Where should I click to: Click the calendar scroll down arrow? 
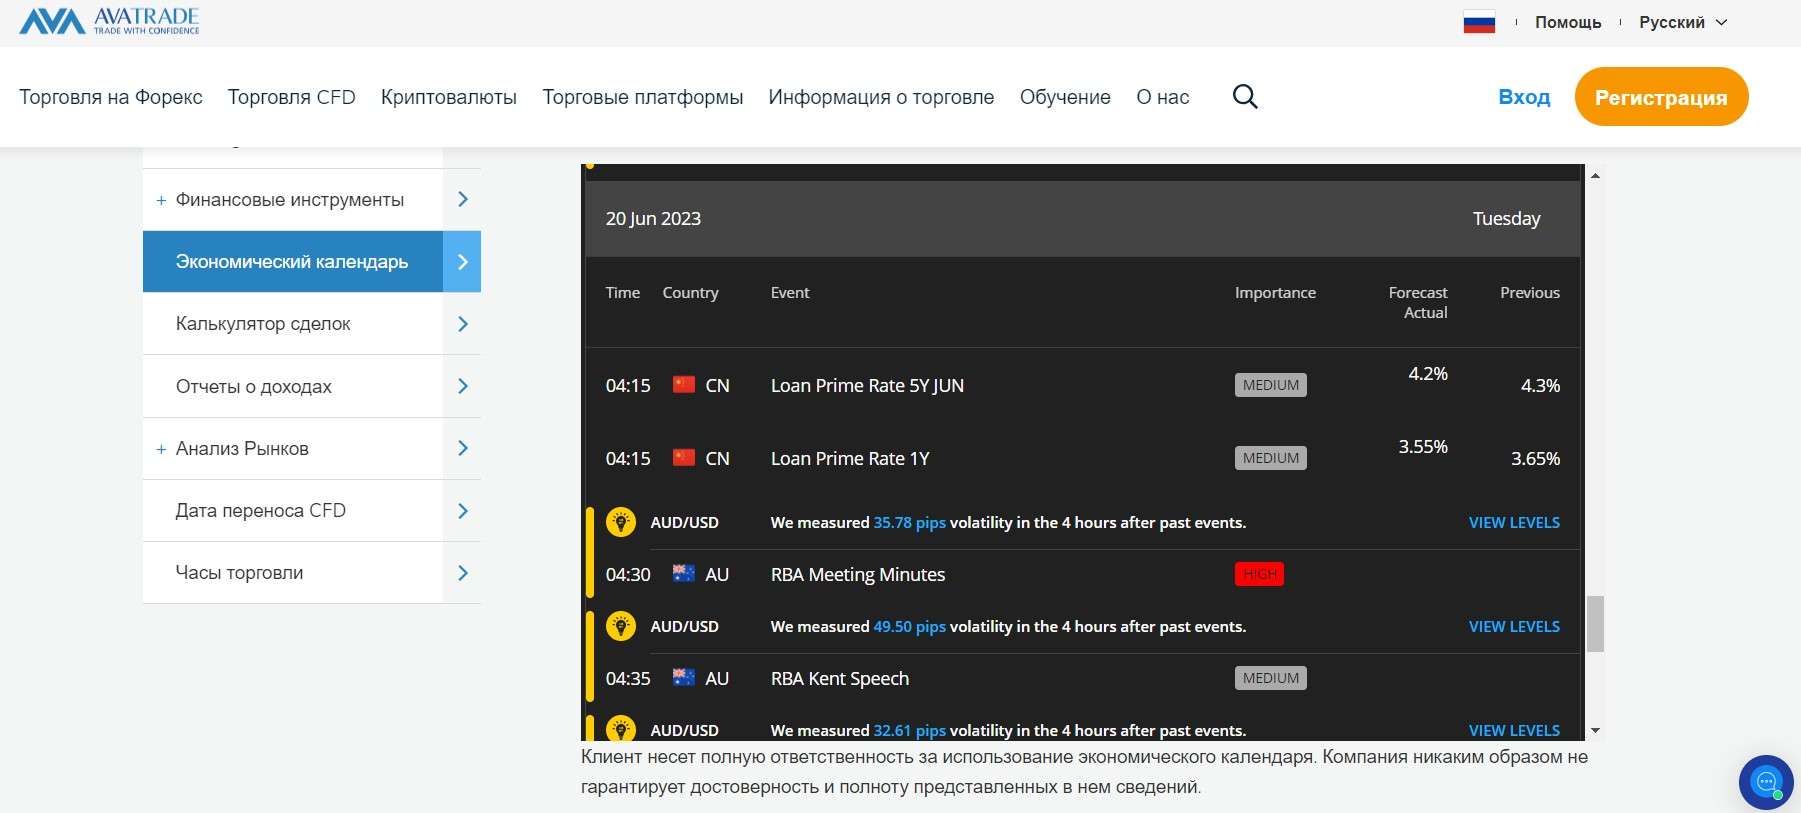click(1595, 731)
